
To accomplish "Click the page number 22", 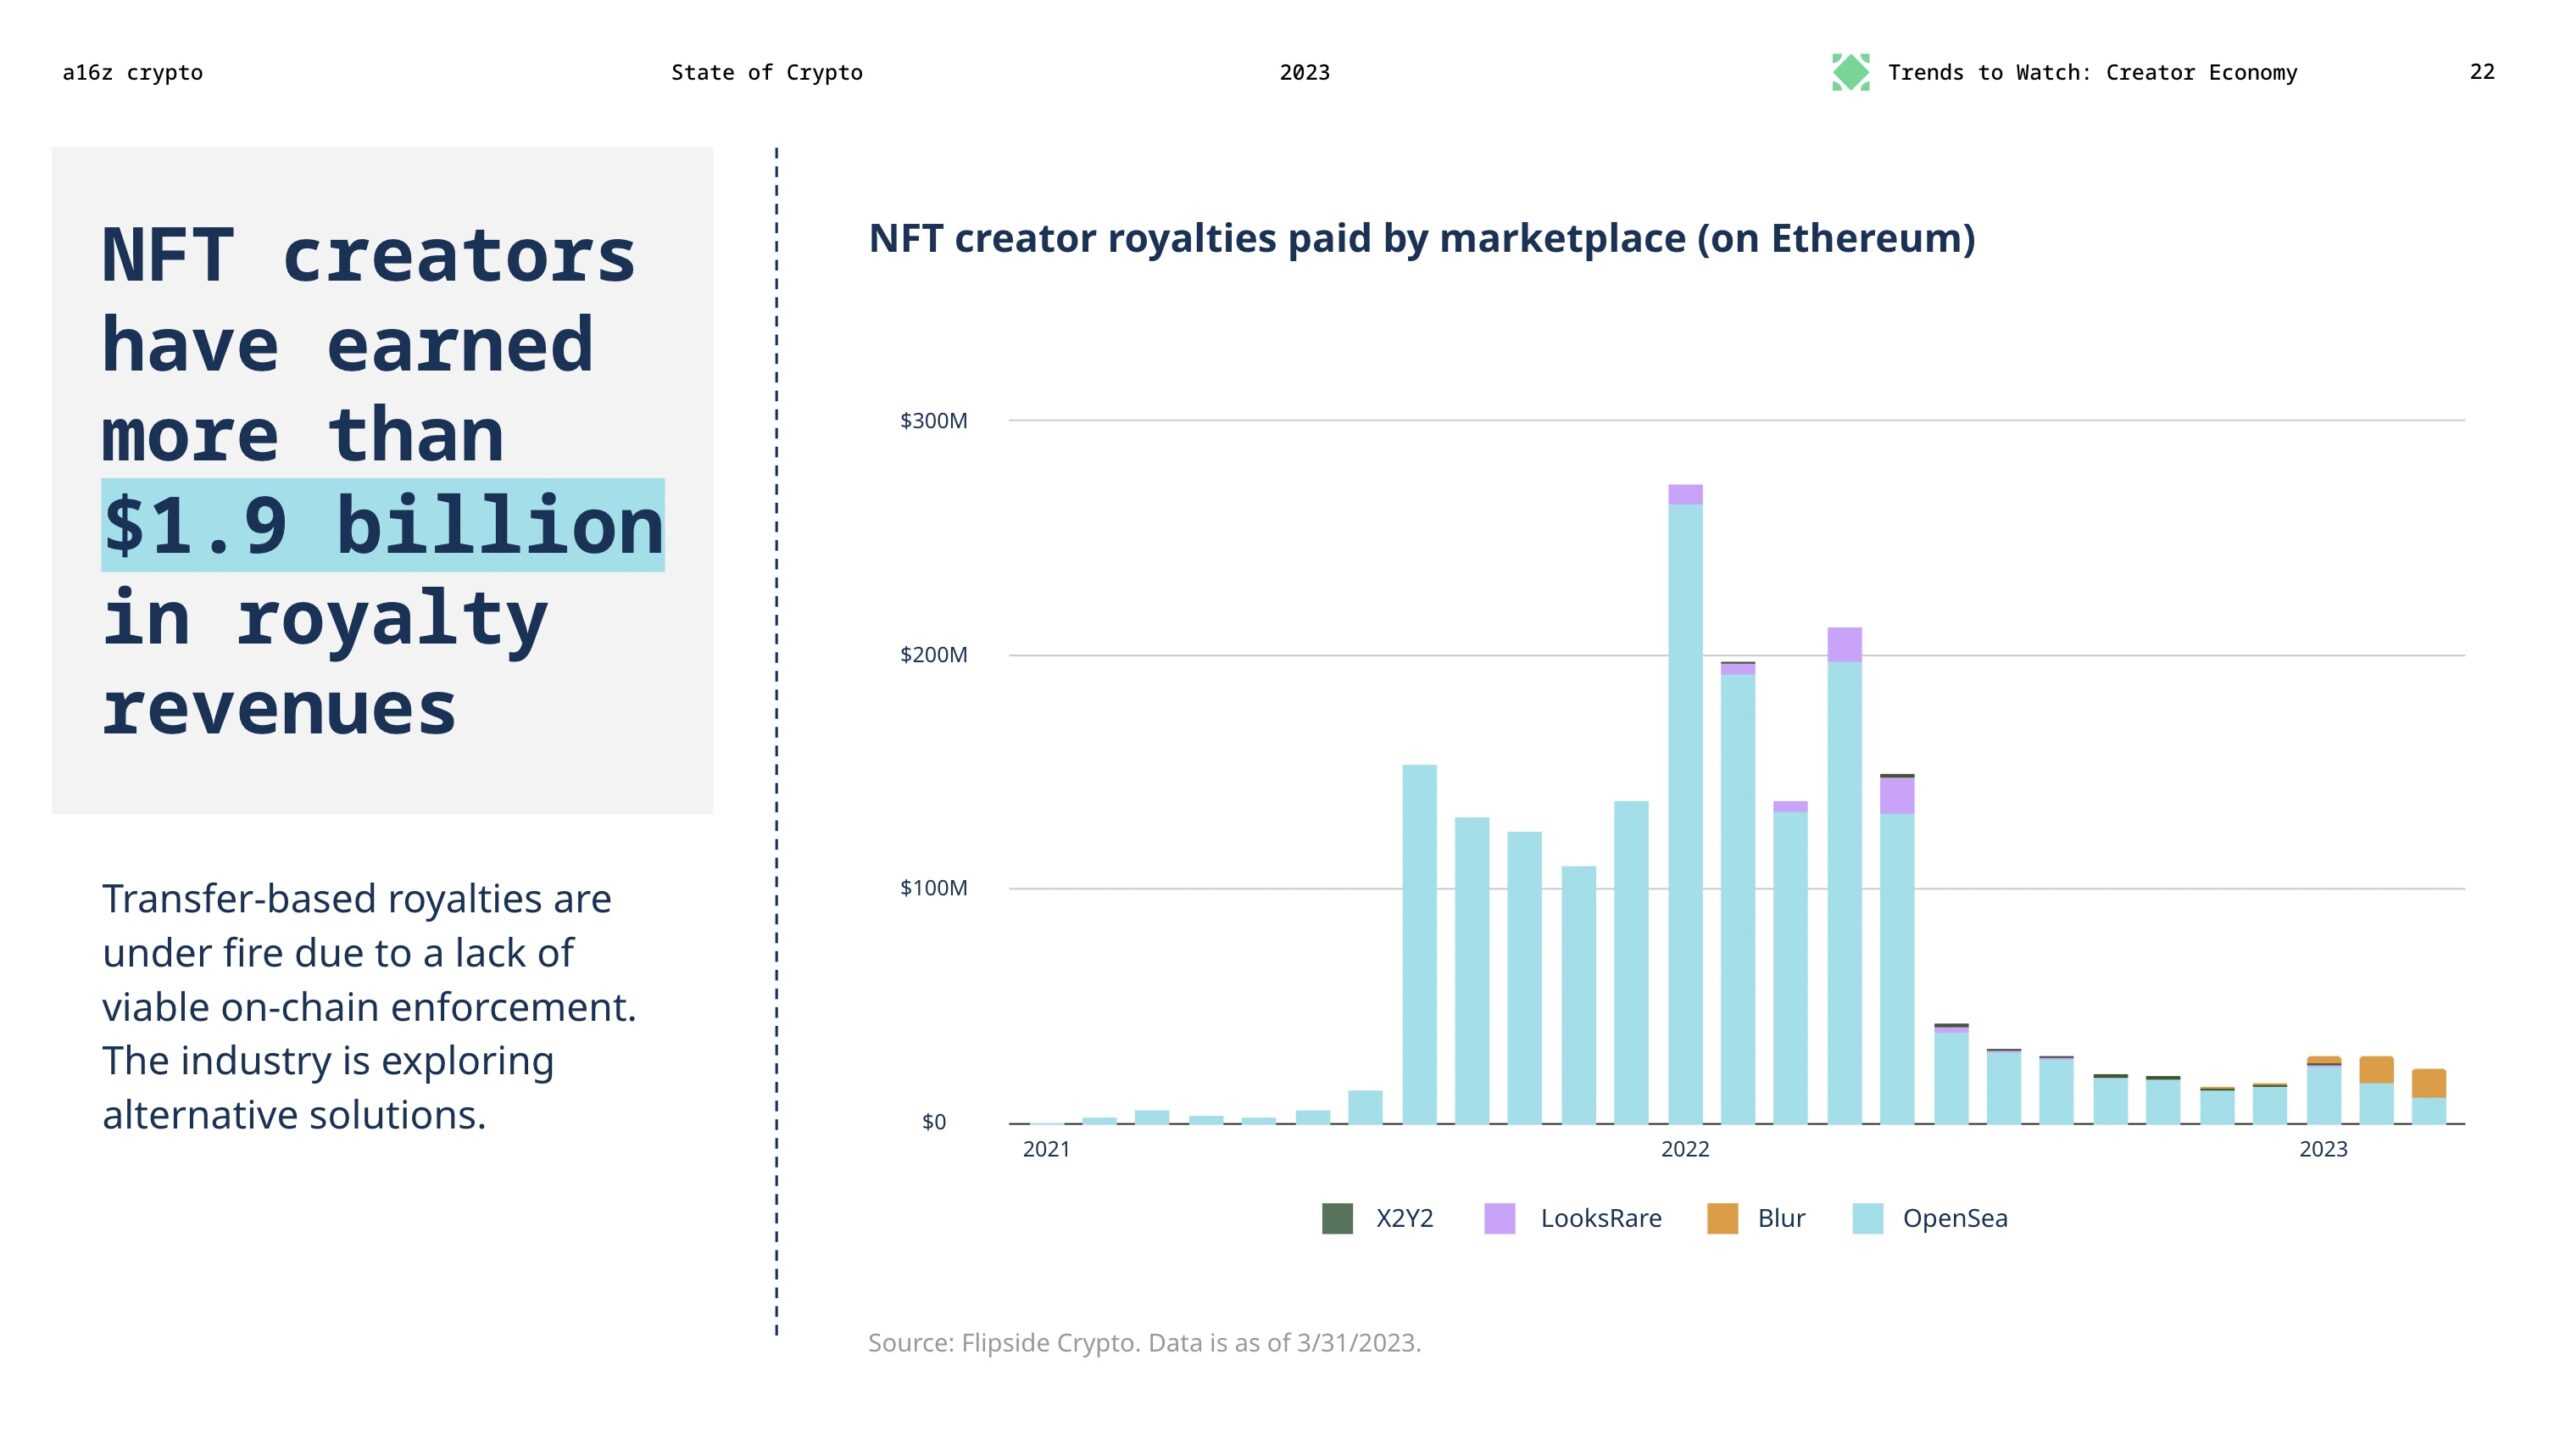I will coord(2481,72).
